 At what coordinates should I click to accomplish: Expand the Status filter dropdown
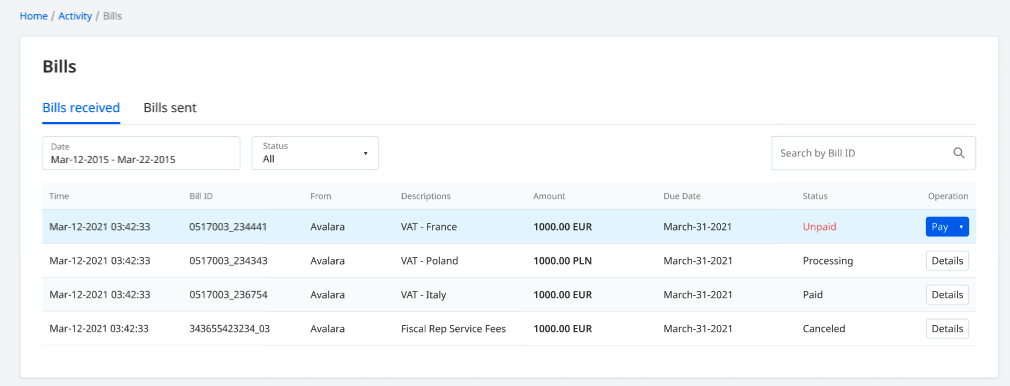click(315, 153)
